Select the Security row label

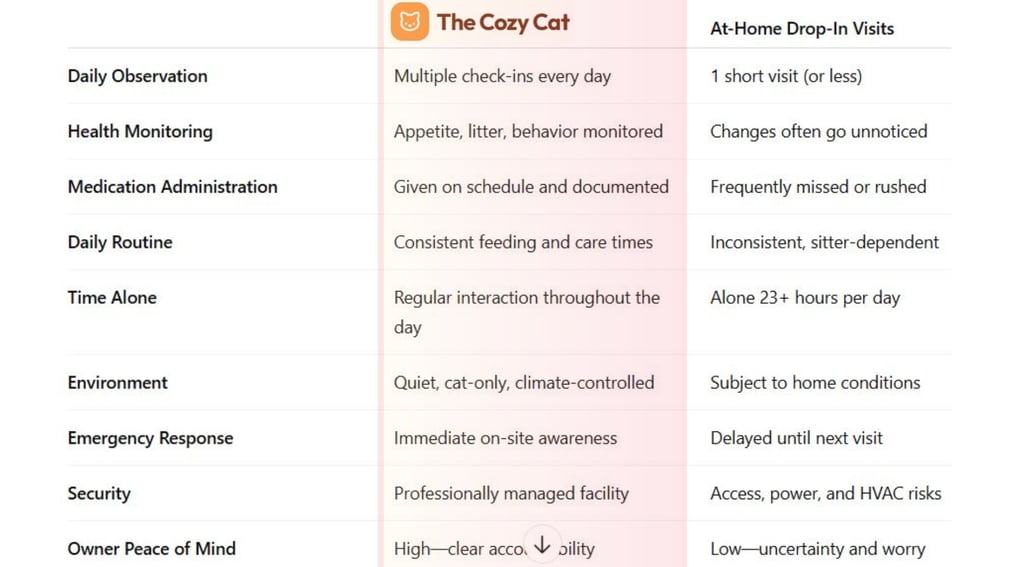99,493
